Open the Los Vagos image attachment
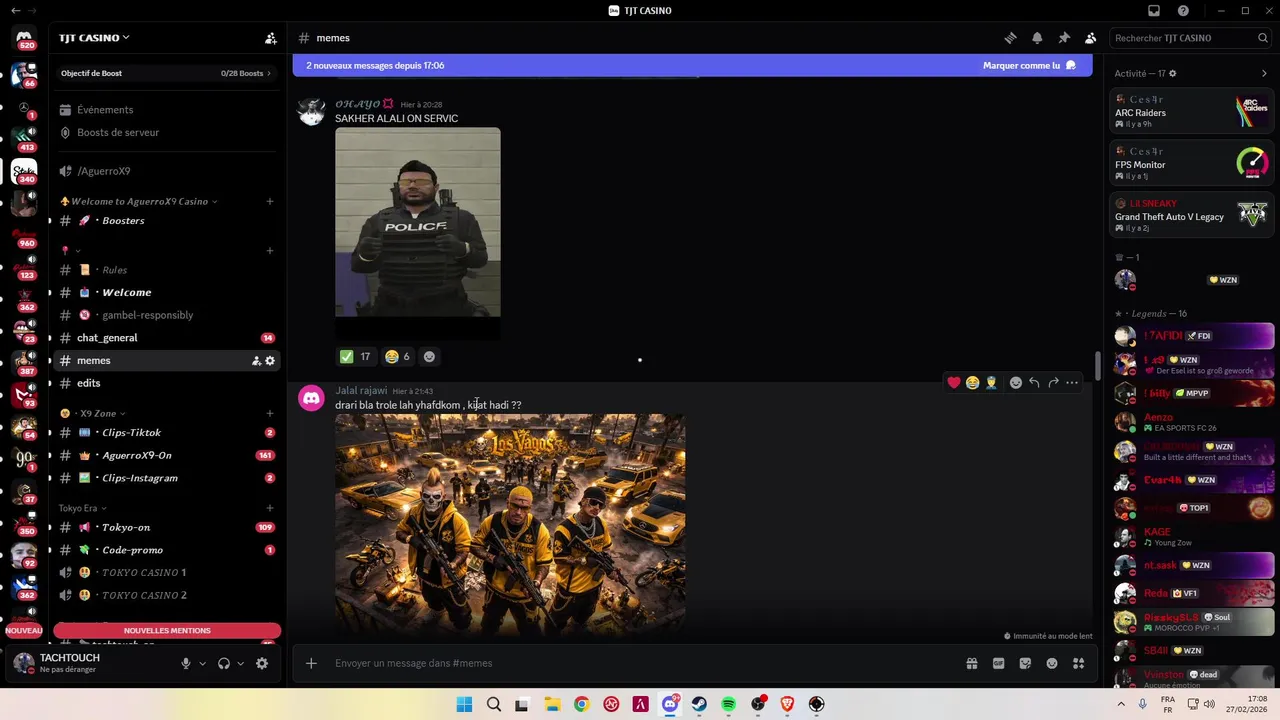Screen dimensions: 1280x720 [x=510, y=525]
